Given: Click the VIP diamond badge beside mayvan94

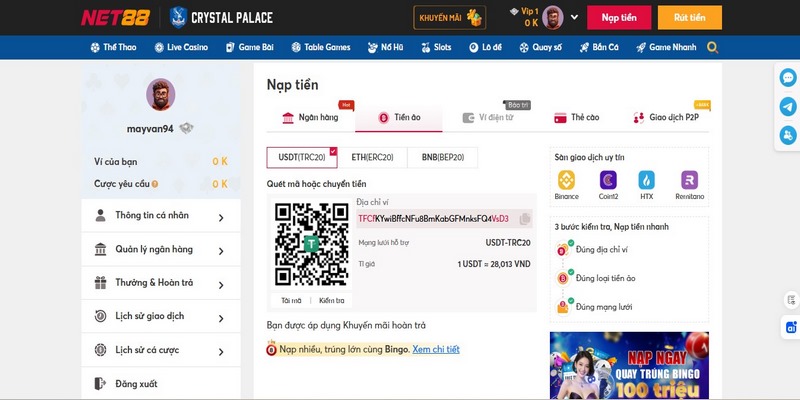Looking at the screenshot, I should [x=186, y=129].
